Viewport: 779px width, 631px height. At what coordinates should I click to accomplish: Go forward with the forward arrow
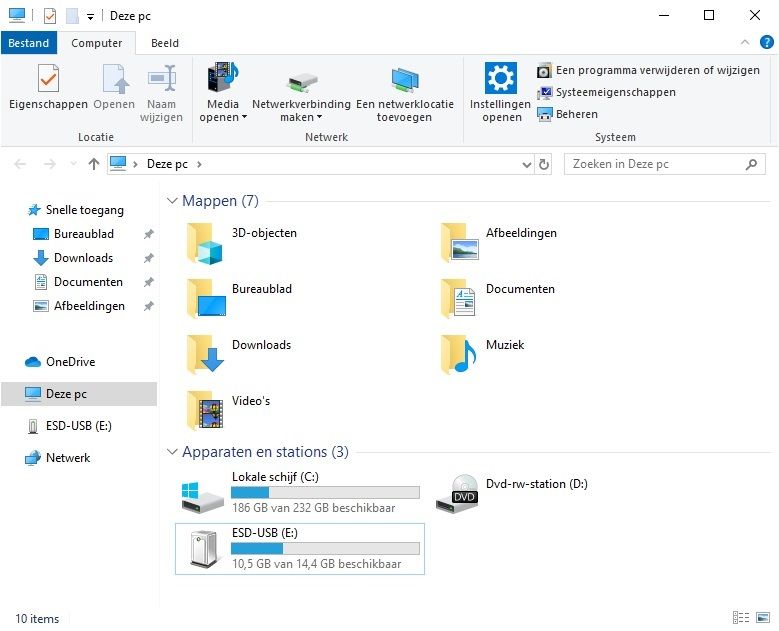click(50, 164)
